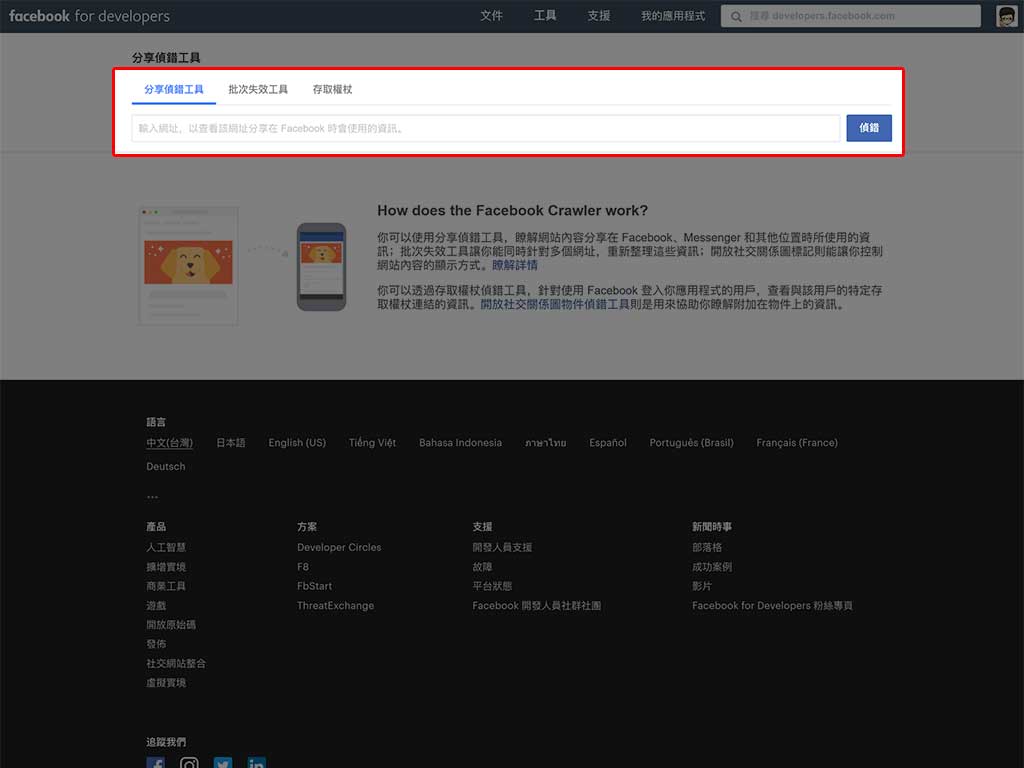Open the Instagram social icon in footer
This screenshot has width=1024, height=768.
point(189,763)
